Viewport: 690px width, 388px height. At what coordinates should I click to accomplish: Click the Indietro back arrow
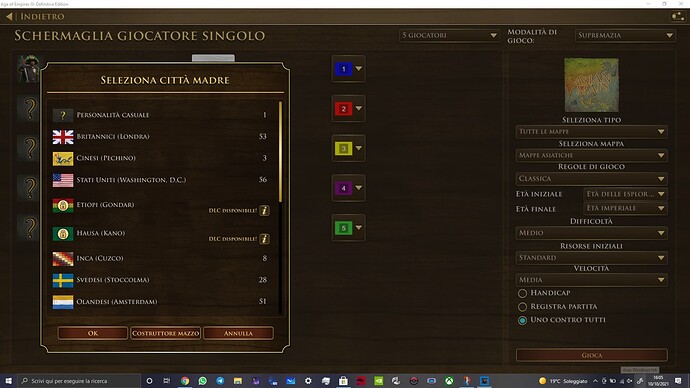point(9,17)
